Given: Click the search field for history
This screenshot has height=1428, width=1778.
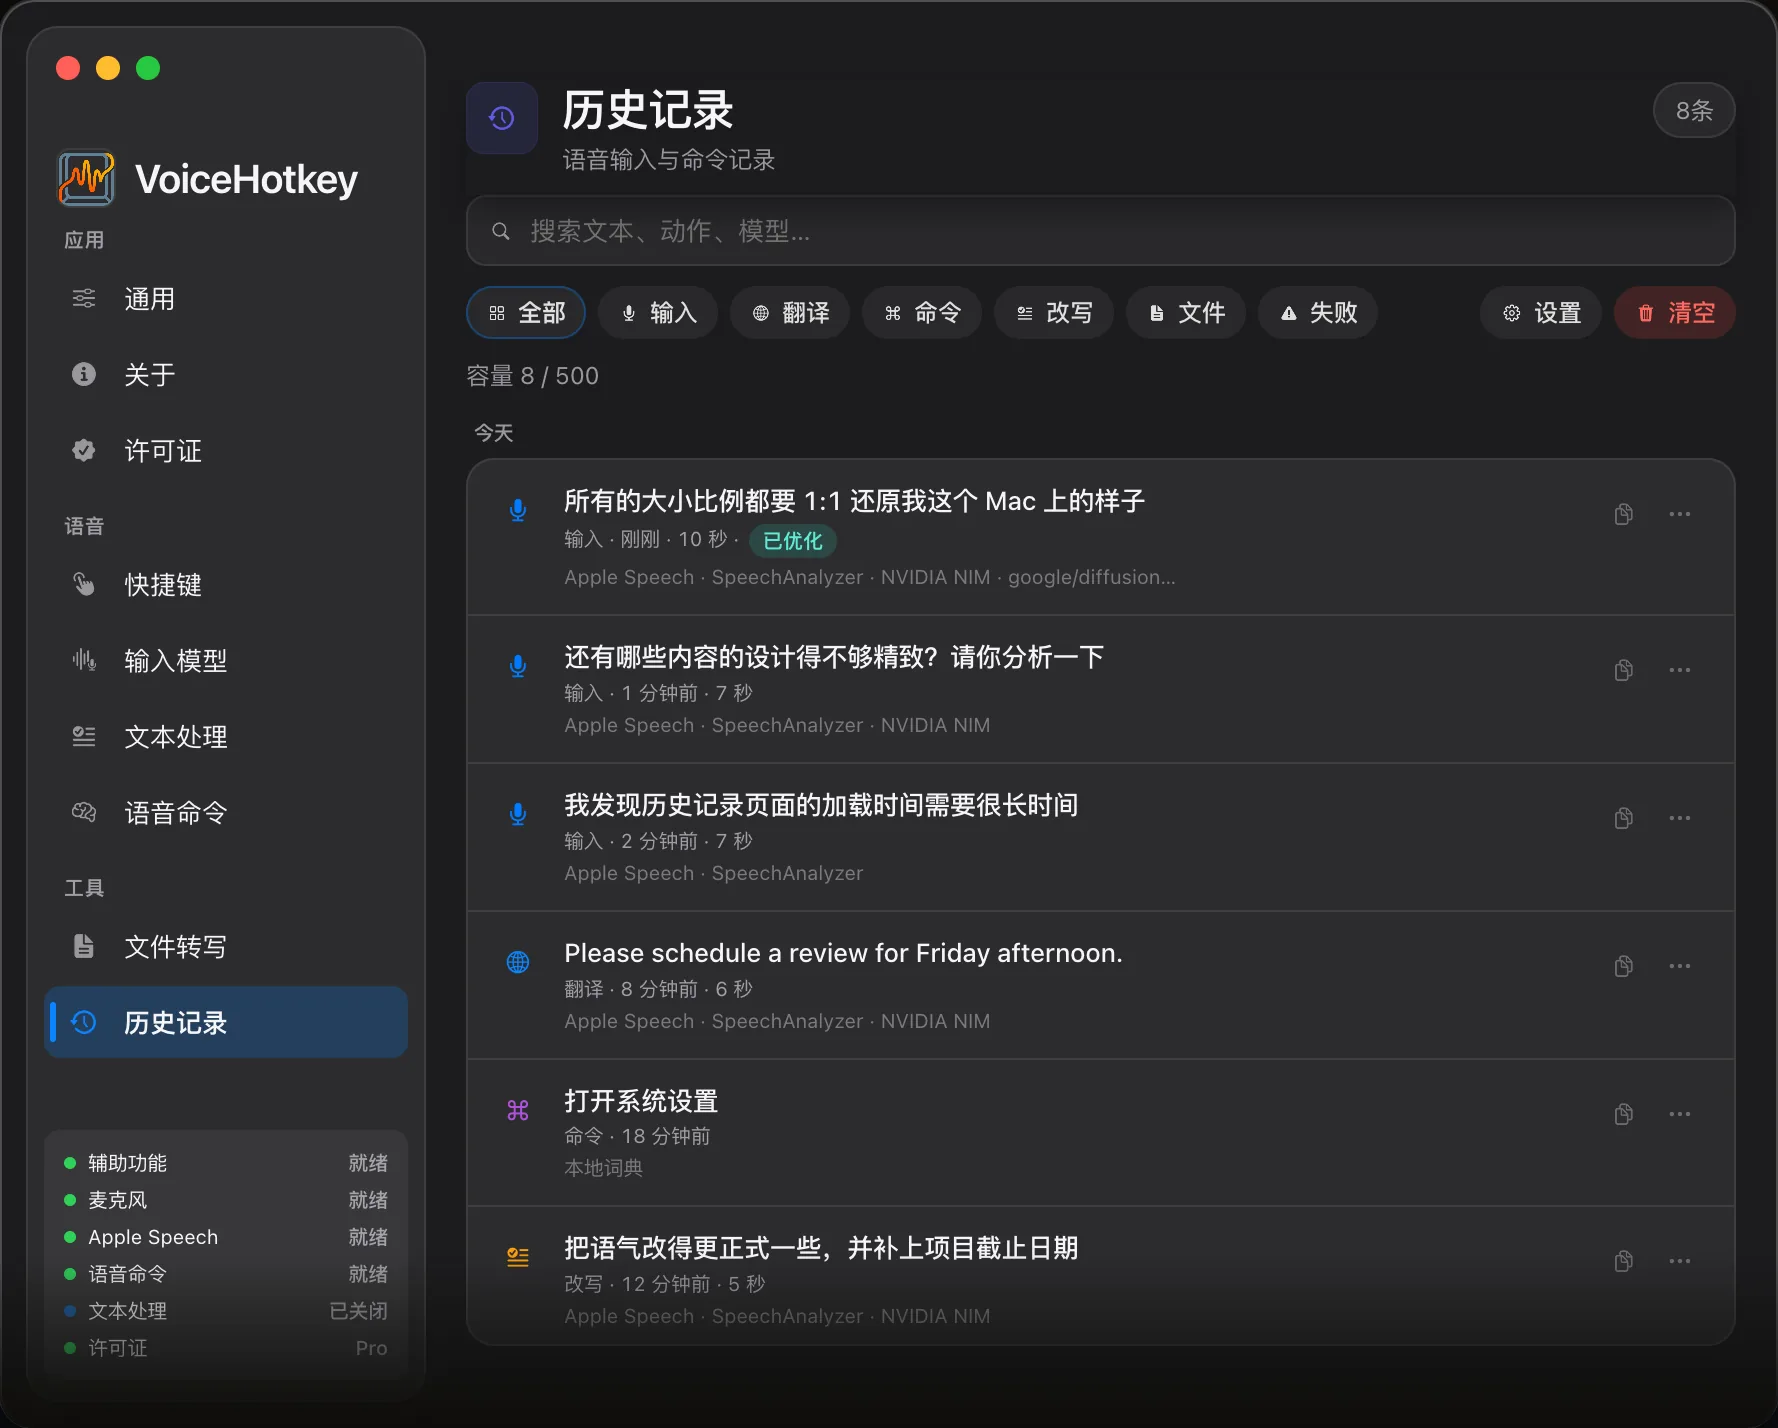Looking at the screenshot, I should 1100,231.
